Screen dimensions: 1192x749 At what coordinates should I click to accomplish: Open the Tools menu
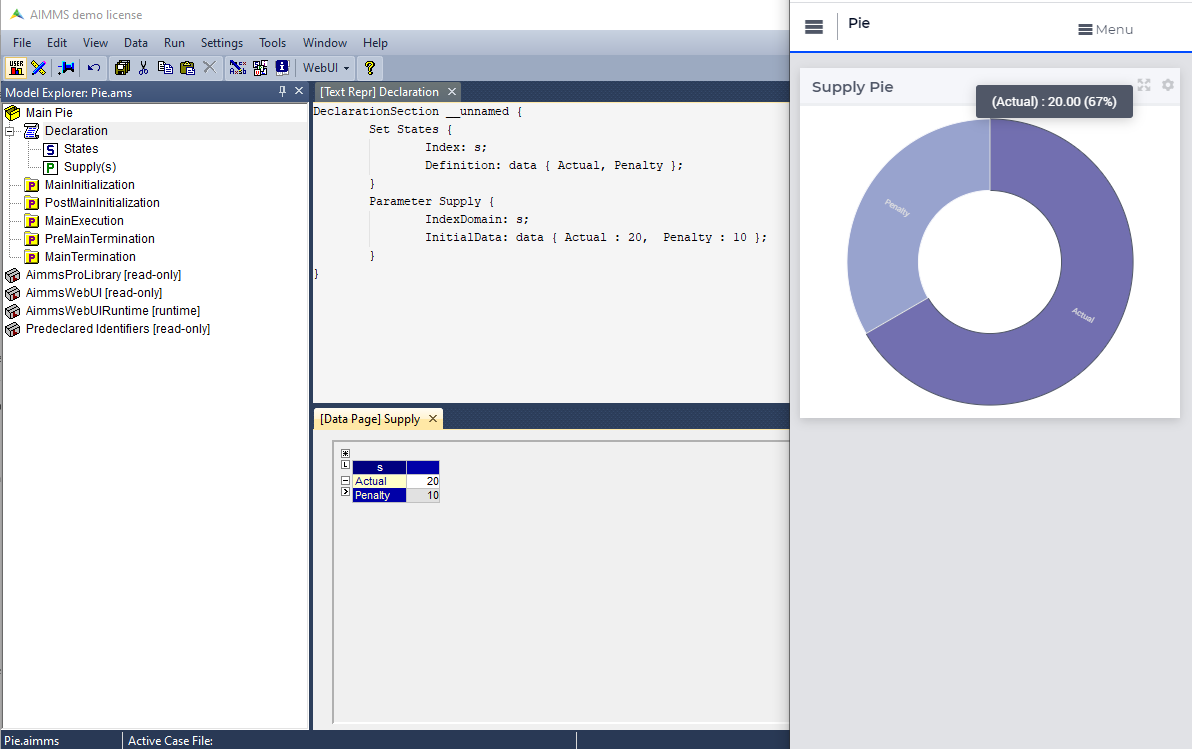pyautogui.click(x=272, y=43)
